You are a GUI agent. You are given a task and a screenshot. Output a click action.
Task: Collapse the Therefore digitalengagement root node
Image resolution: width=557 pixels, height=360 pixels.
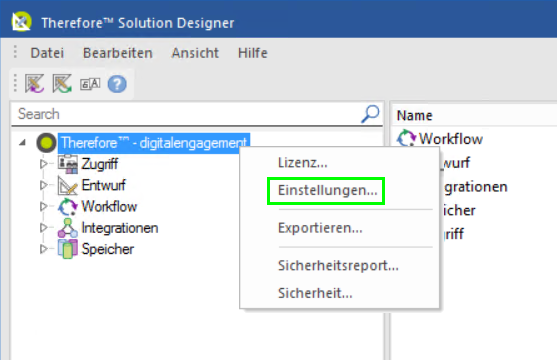pyautogui.click(x=22, y=143)
